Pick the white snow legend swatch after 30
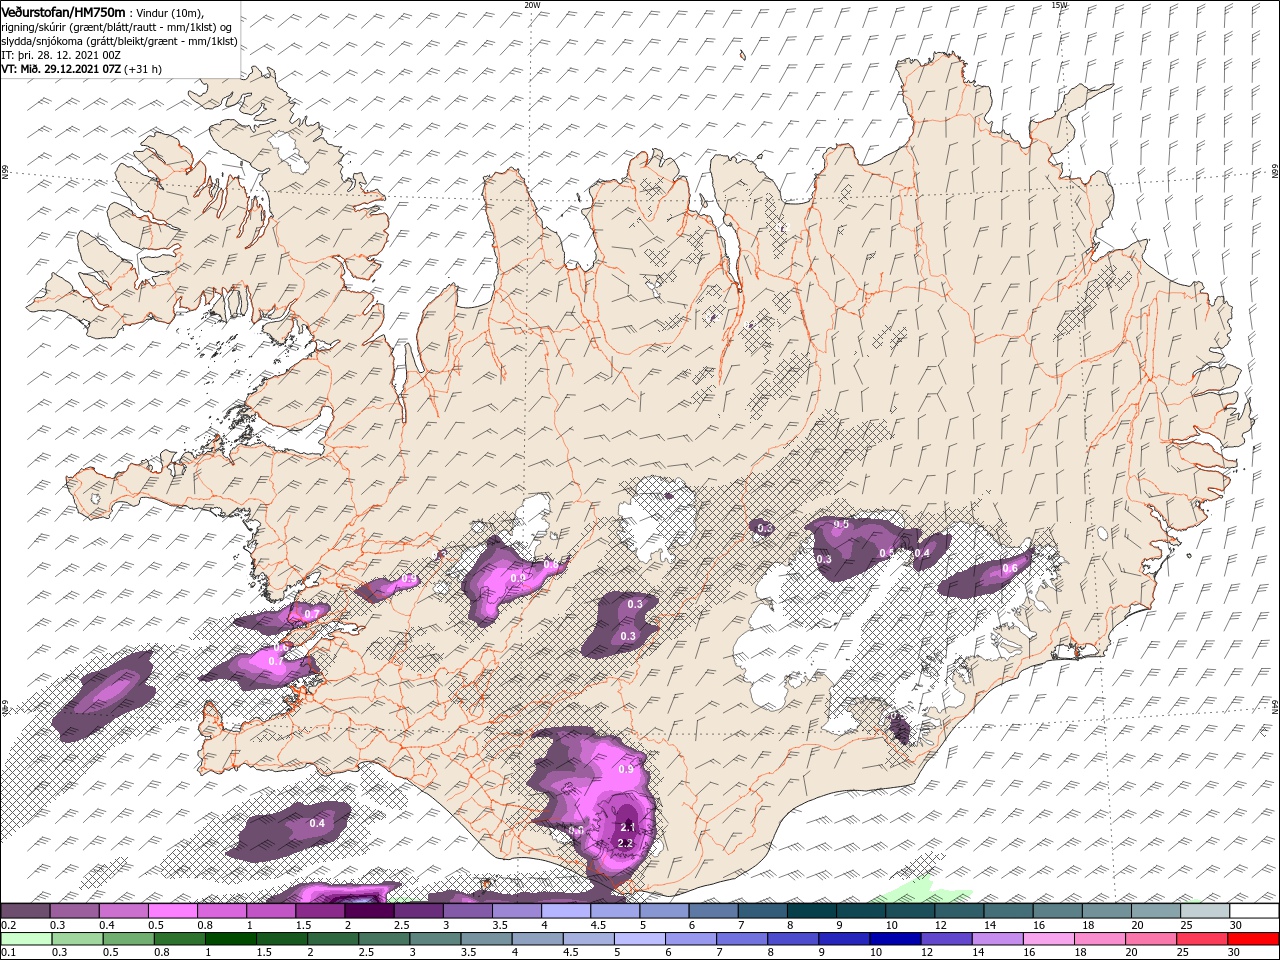The image size is (1280, 960). click(1253, 911)
